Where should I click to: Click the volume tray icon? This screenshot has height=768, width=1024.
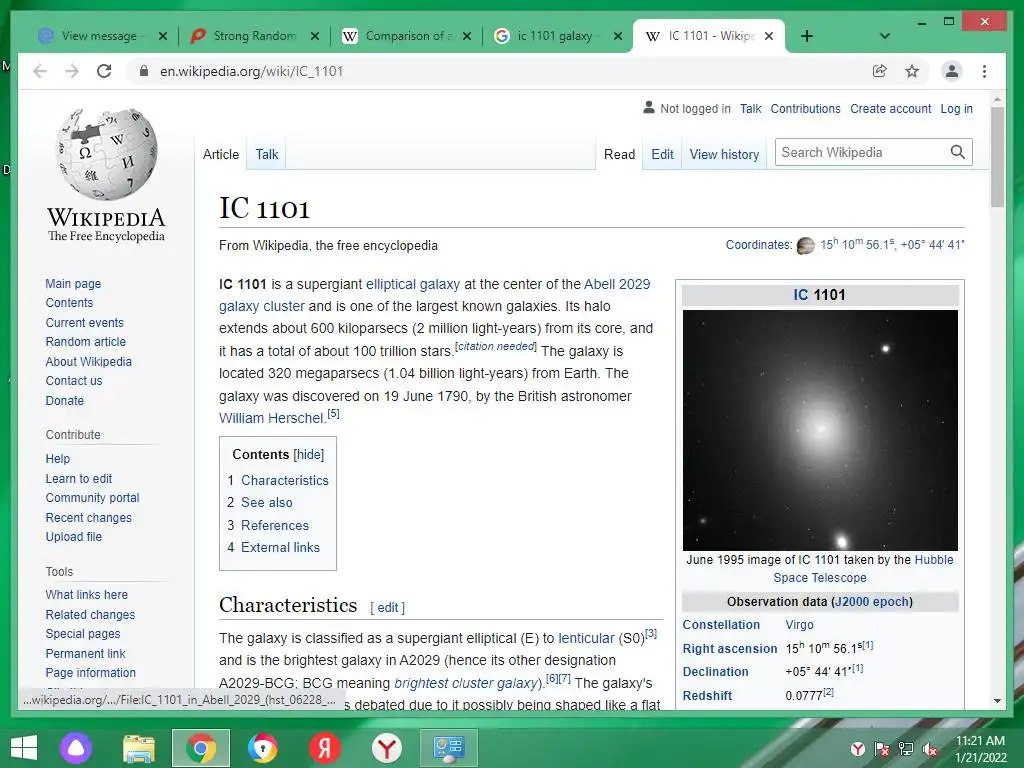[930, 749]
